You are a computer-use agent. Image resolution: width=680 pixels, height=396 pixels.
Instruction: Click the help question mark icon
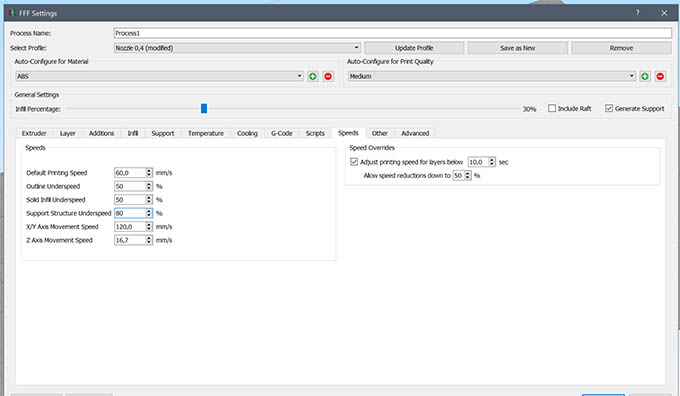[638, 13]
